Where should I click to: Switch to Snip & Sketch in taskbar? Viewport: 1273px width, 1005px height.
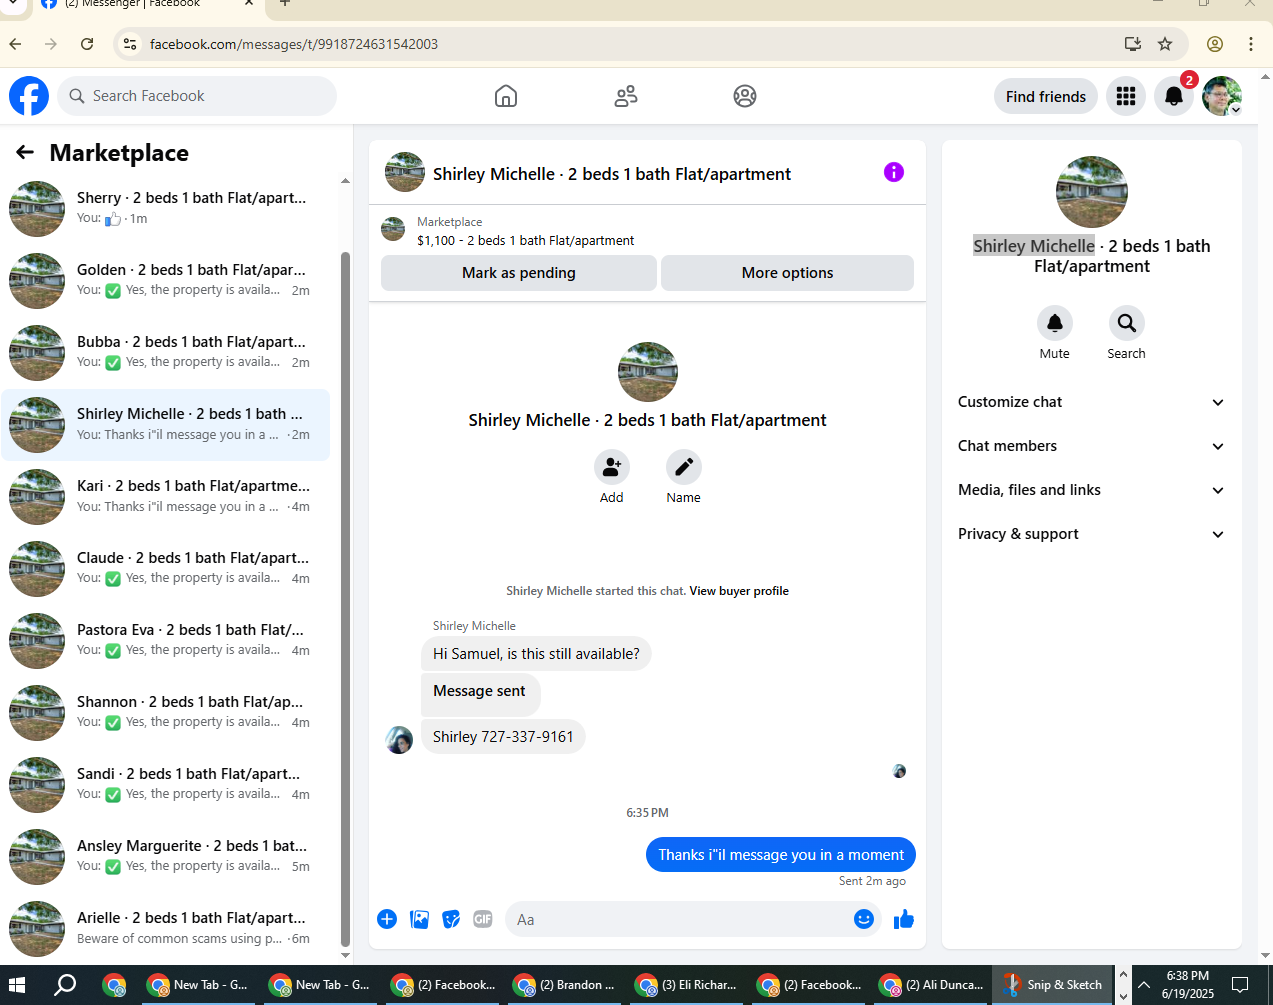point(1053,985)
